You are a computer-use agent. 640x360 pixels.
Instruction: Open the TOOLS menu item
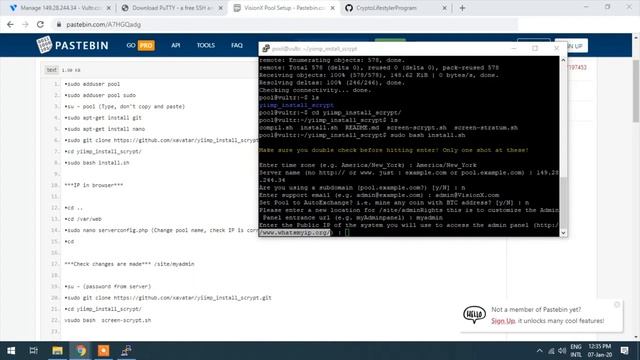click(x=206, y=45)
